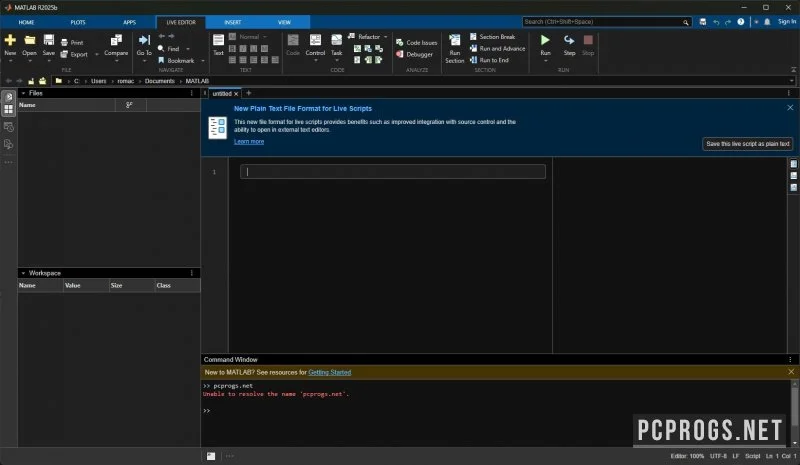Open the Save dropdown arrow

[x=48, y=61]
